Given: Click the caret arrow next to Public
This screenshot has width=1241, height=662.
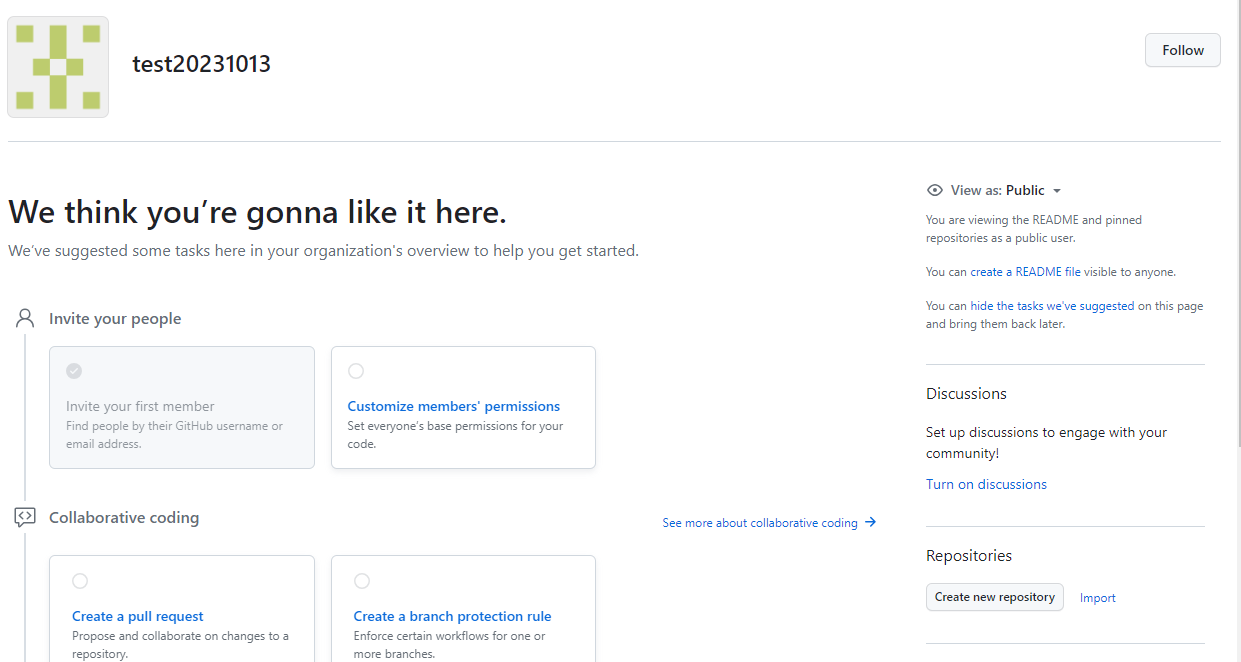Looking at the screenshot, I should pos(1057,191).
